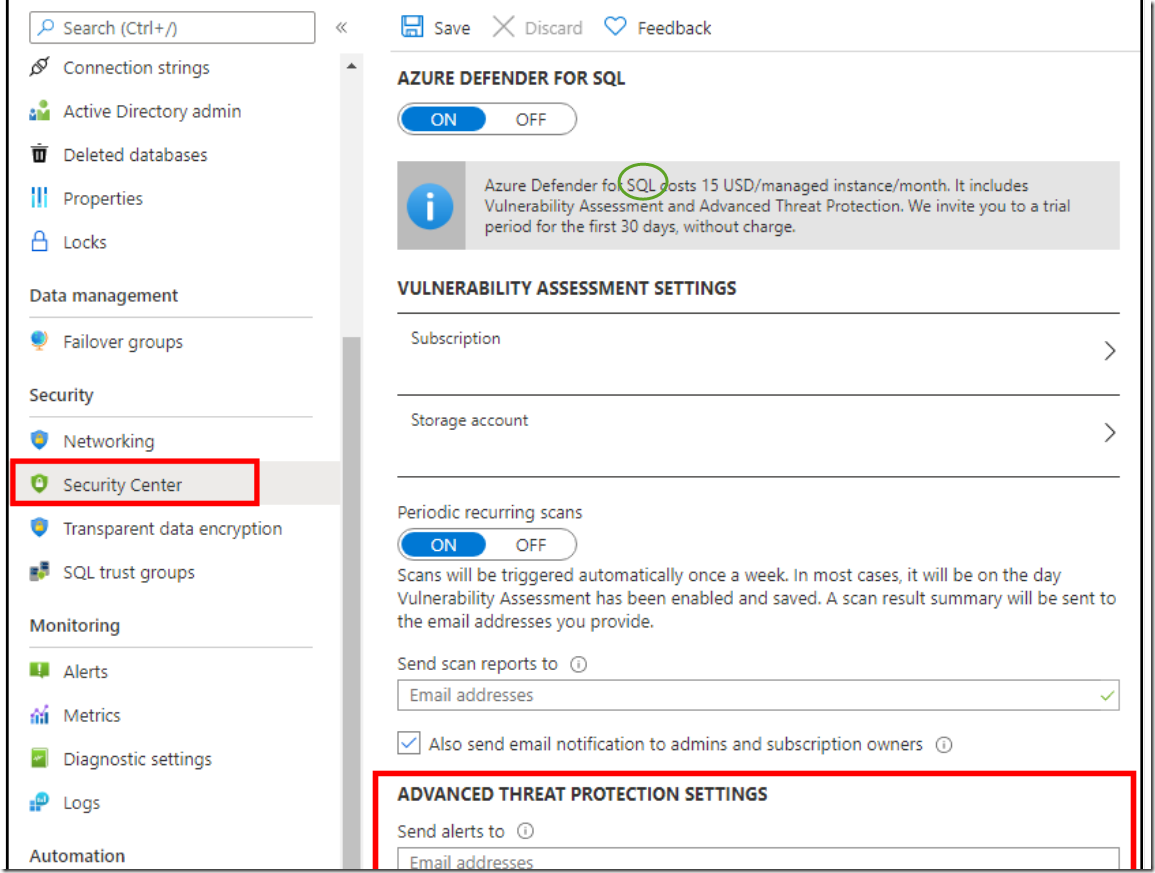
Task: Click the Feedback heart icon
Action: tap(615, 27)
